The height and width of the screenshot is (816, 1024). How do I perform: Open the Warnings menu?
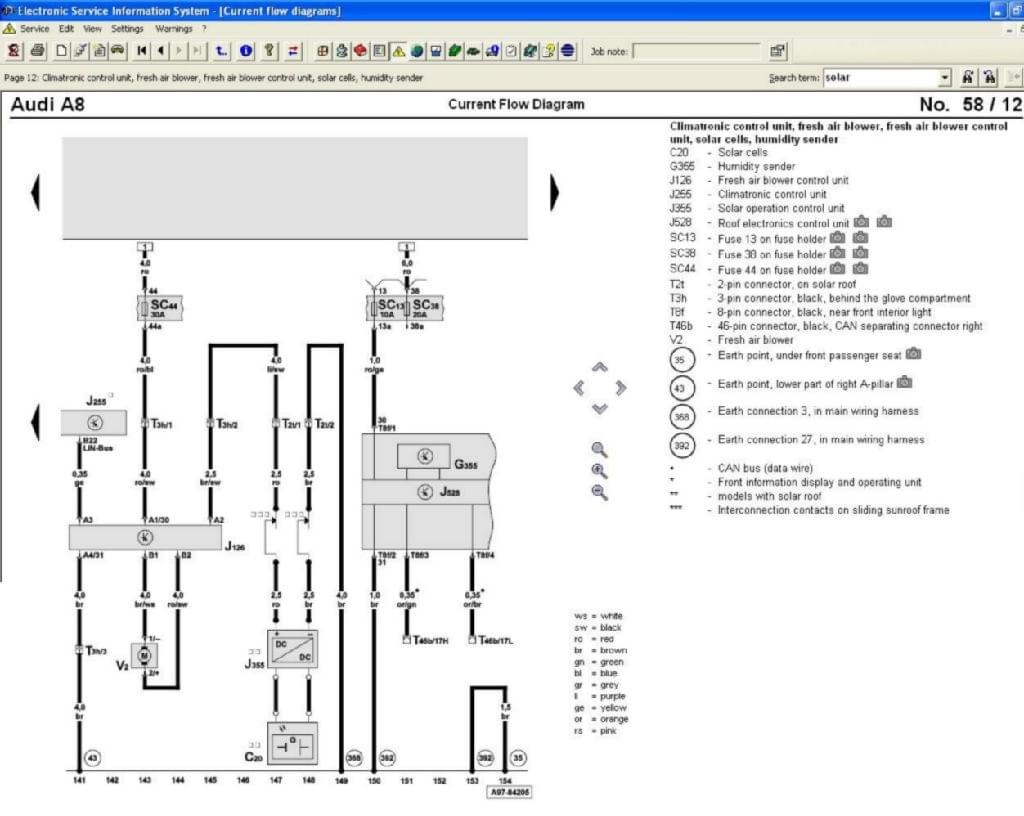(x=174, y=29)
